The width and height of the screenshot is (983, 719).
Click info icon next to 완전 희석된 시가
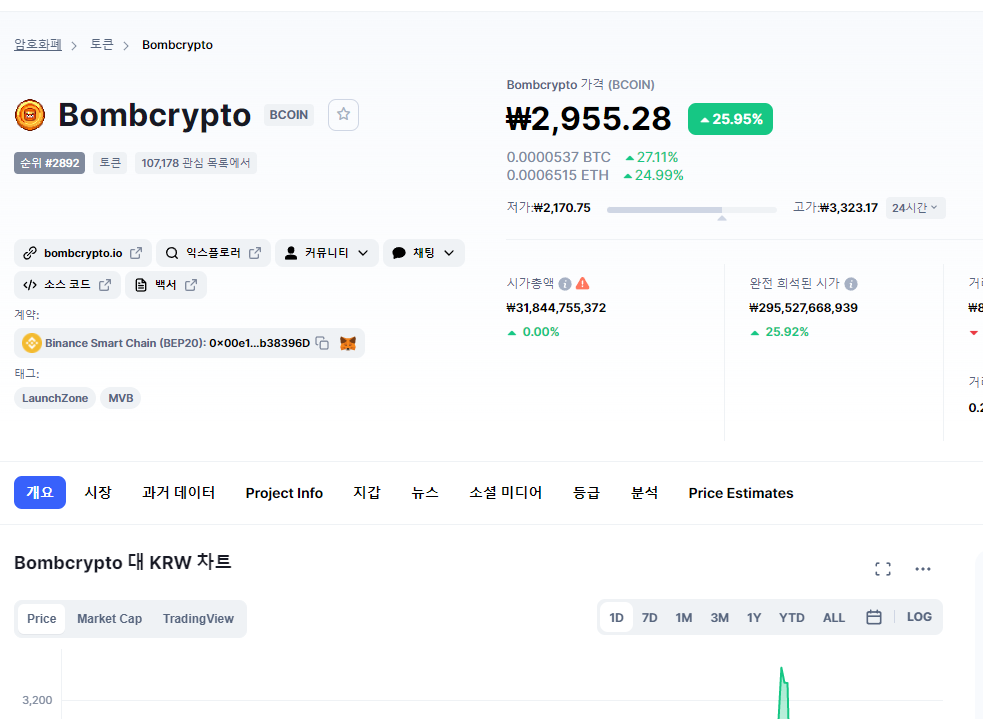(x=851, y=284)
